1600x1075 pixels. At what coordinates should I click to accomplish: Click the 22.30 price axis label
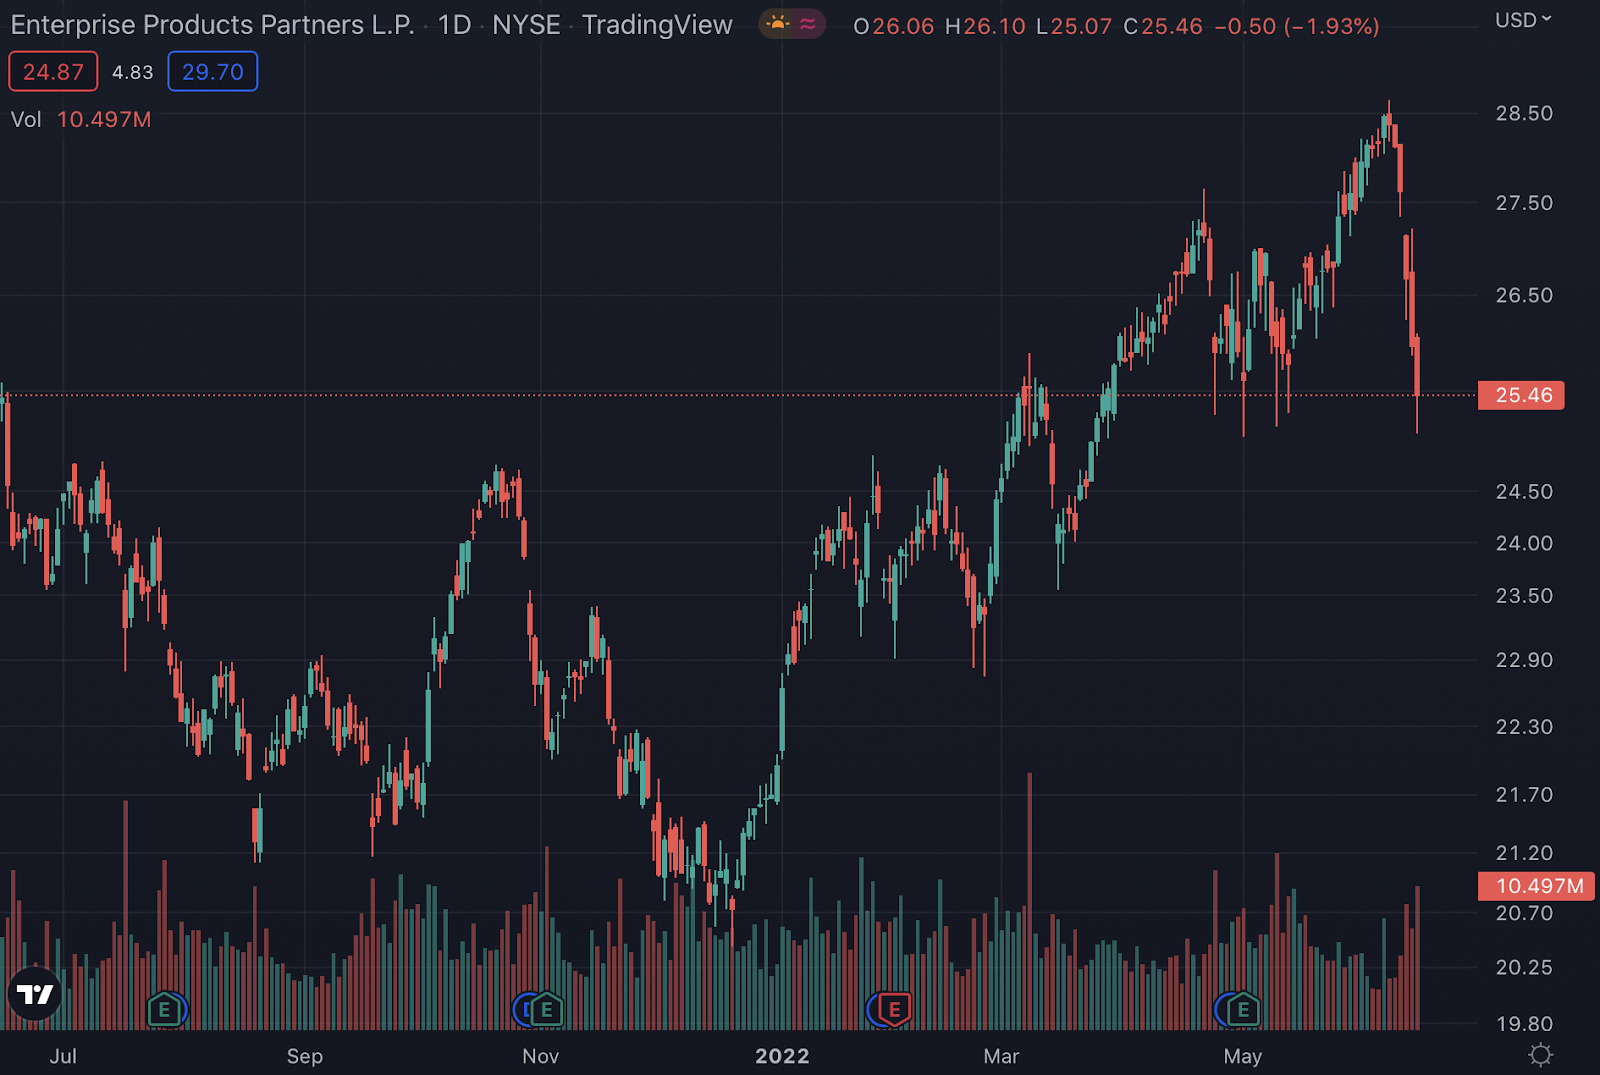[x=1524, y=727]
